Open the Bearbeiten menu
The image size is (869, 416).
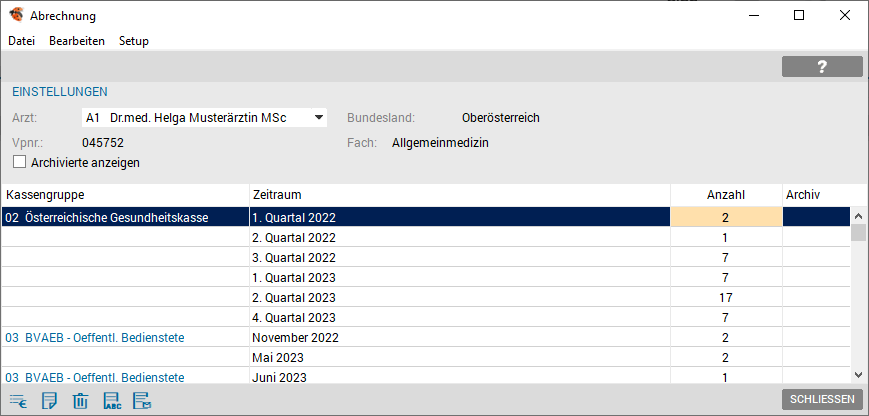[x=77, y=41]
